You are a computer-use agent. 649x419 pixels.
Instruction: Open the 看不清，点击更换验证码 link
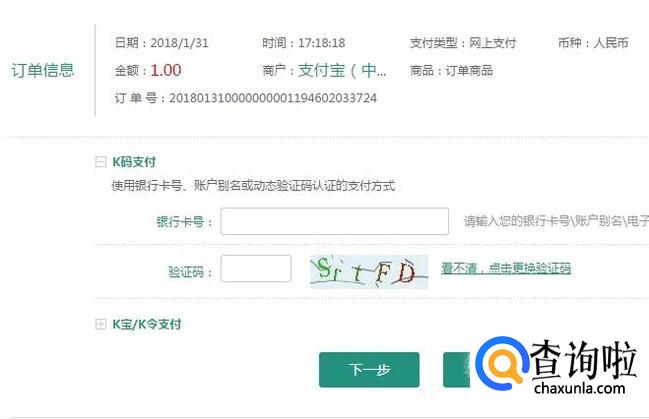coord(506,268)
